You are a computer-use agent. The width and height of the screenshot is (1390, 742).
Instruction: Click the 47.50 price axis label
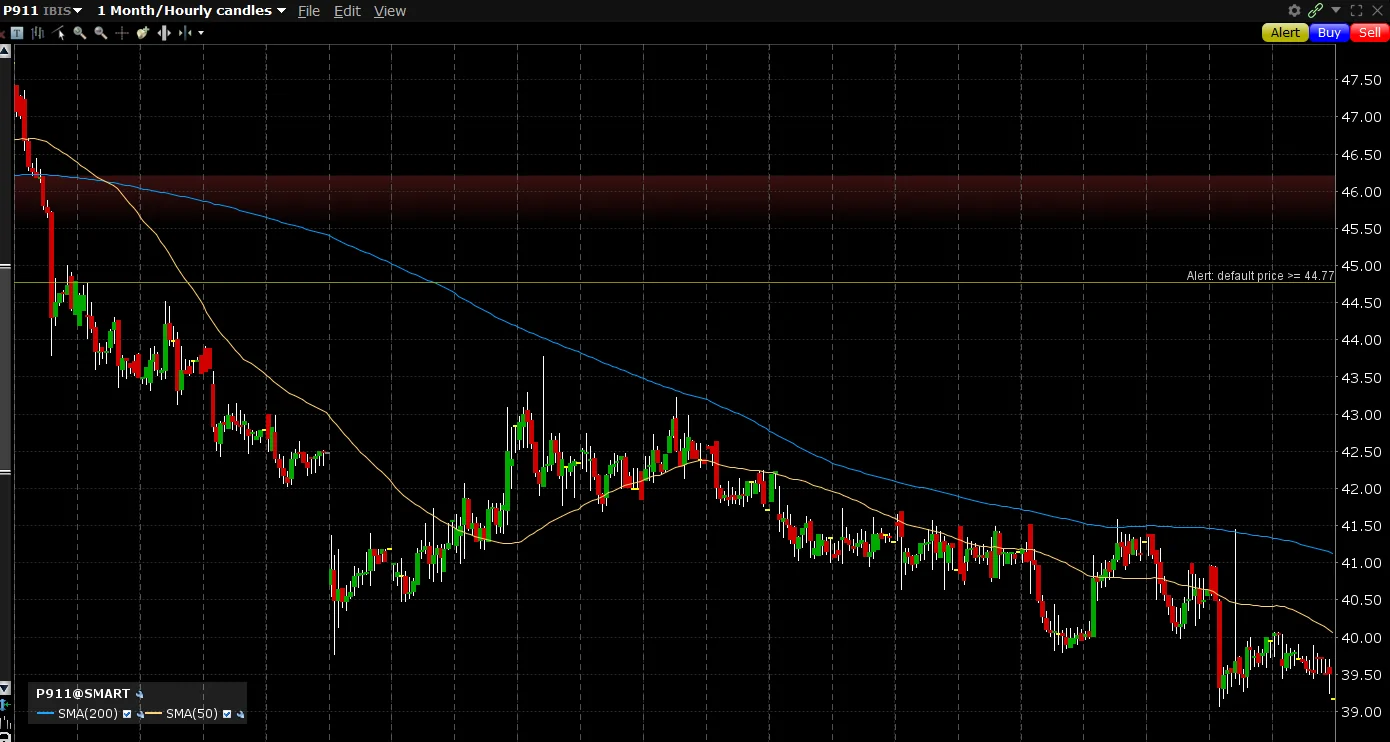[x=1363, y=80]
